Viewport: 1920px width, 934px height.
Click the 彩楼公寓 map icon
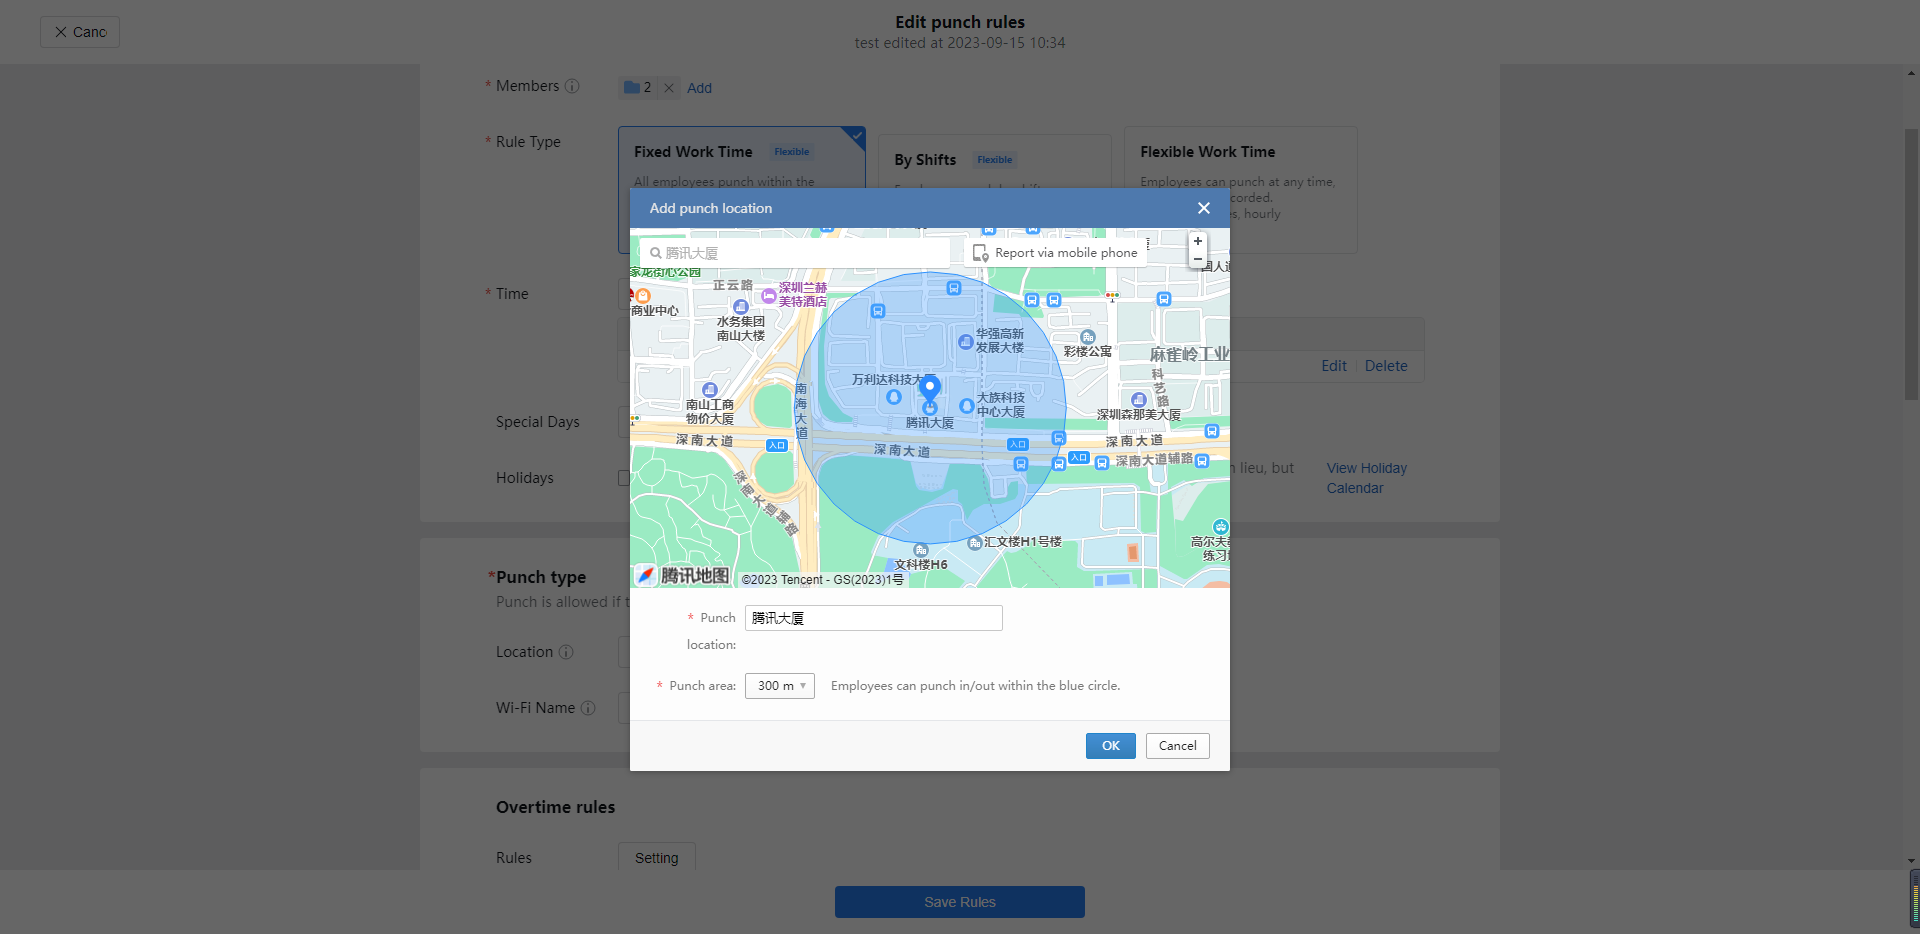click(1088, 337)
